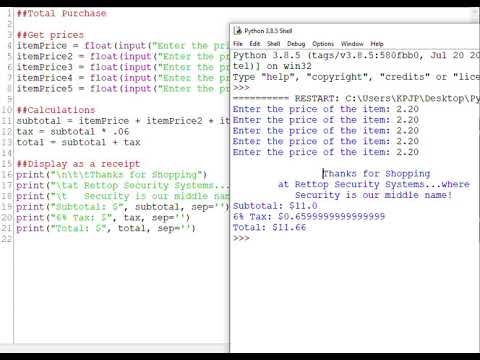480x360 pixels.
Task: Click the ##Get prices comment line
Action: click(50, 35)
